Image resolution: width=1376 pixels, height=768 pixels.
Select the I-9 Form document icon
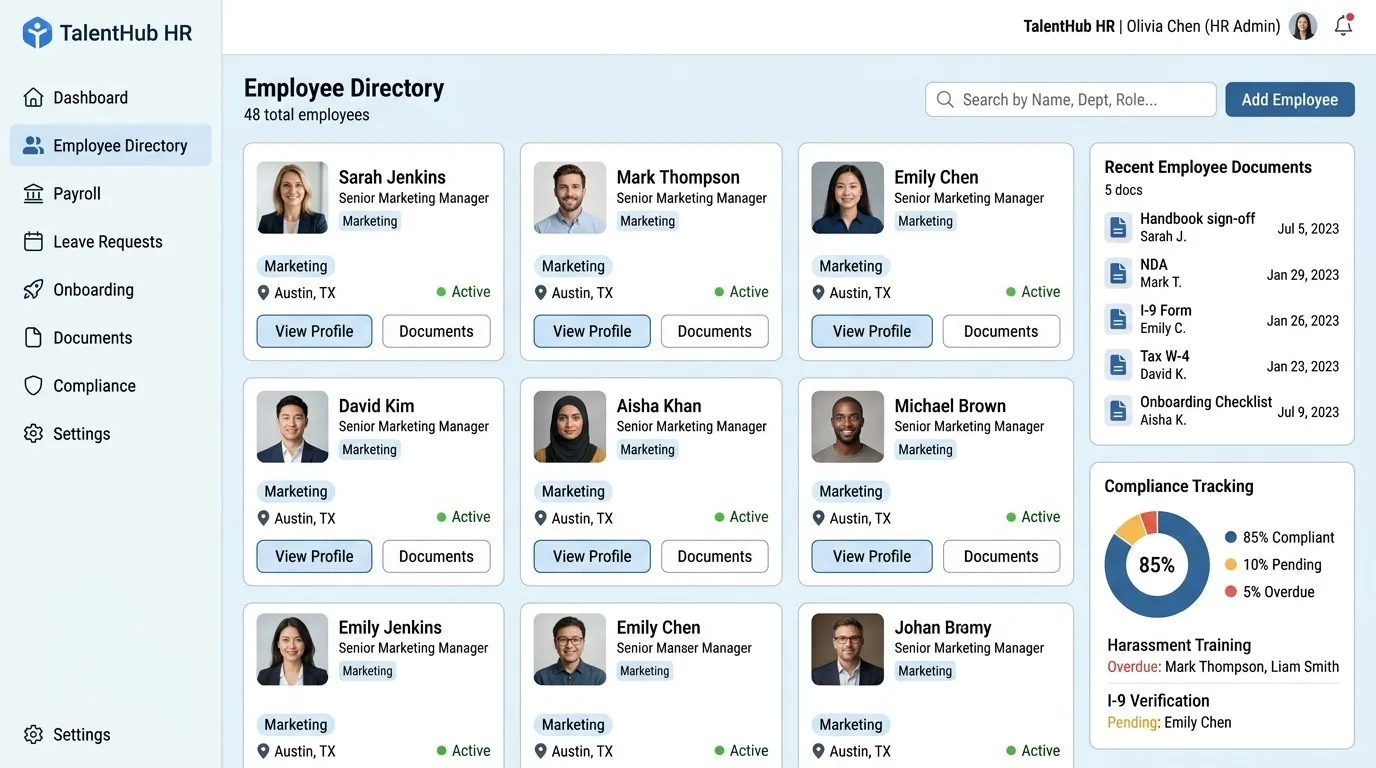tap(1118, 320)
